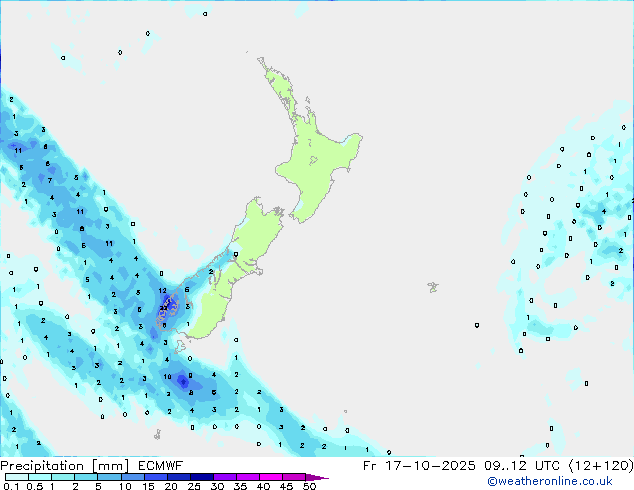
Task: Select the 35–40 mm legend color swatch
Action: 248,477
